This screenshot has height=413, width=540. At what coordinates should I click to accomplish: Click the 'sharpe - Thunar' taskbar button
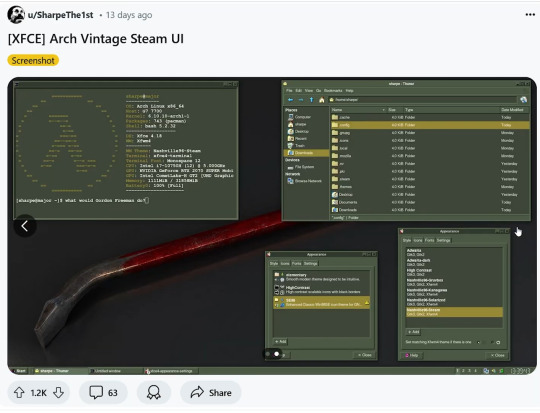[61, 371]
